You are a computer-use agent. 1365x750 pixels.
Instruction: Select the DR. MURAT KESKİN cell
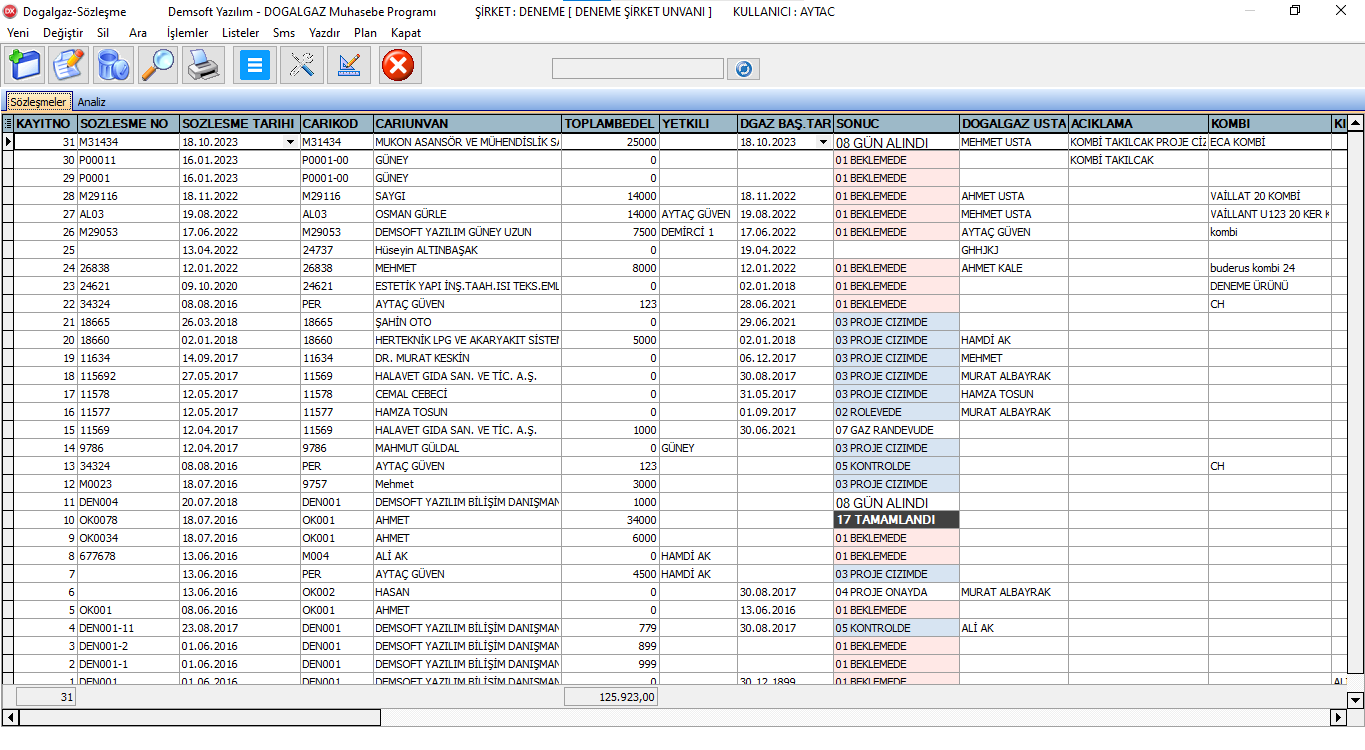[466, 358]
